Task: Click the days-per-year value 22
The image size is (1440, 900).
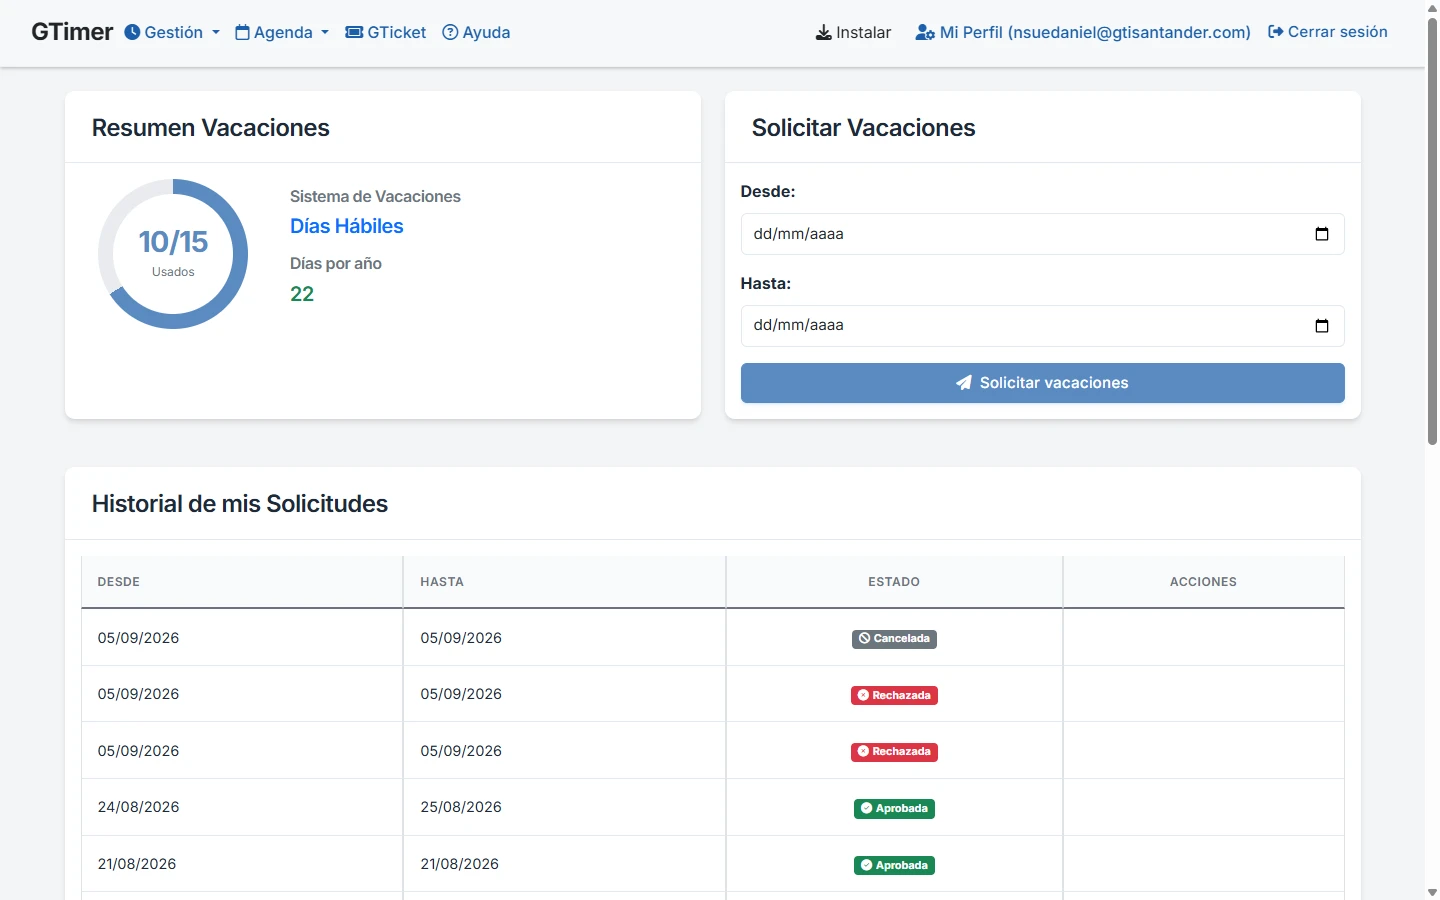Action: [302, 294]
